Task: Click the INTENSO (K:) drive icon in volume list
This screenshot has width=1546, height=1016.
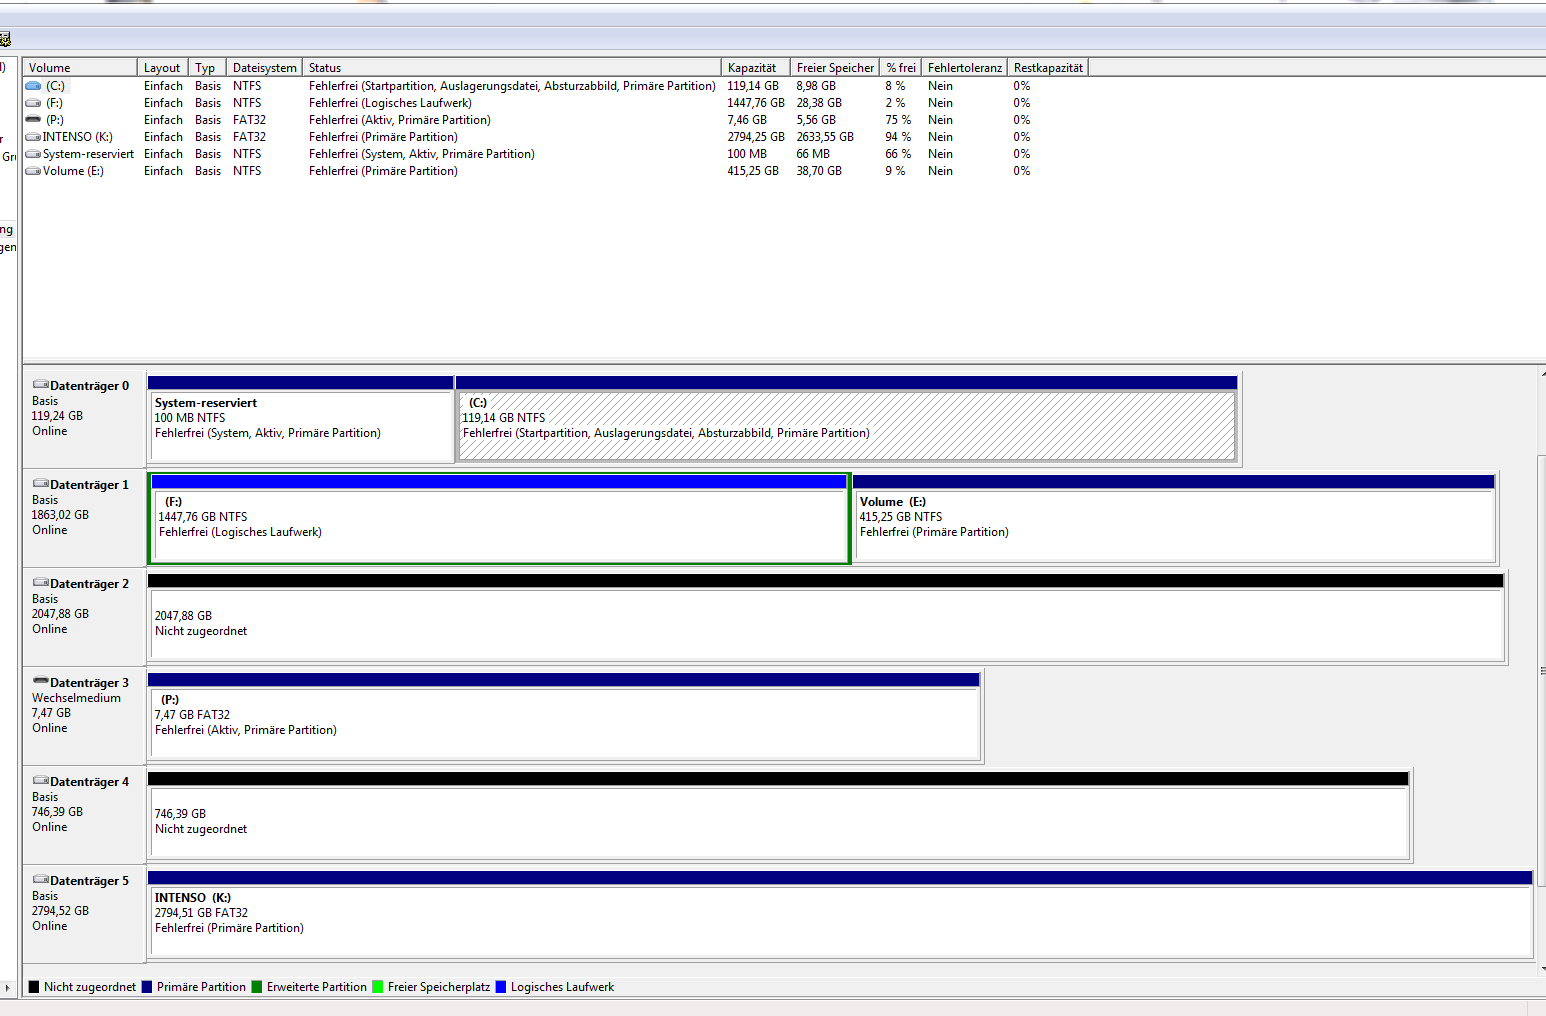Action: (33, 137)
